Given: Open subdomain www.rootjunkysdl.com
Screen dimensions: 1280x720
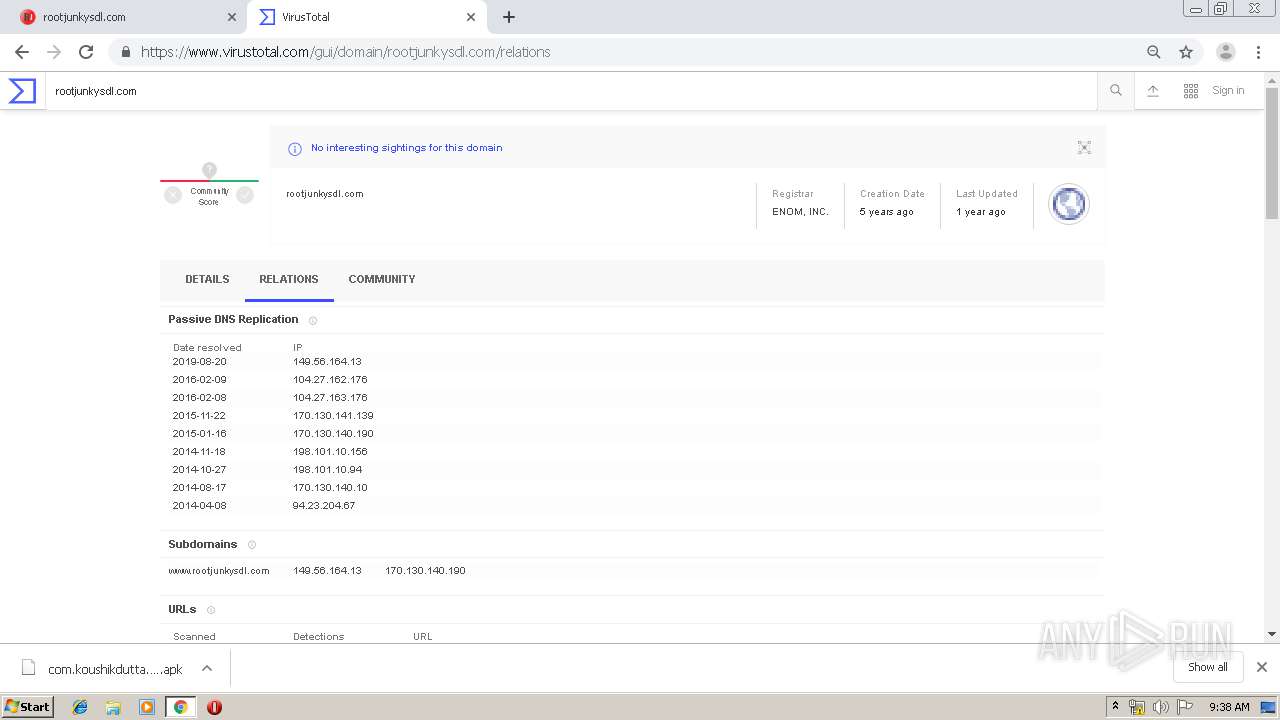Looking at the screenshot, I should point(219,571).
